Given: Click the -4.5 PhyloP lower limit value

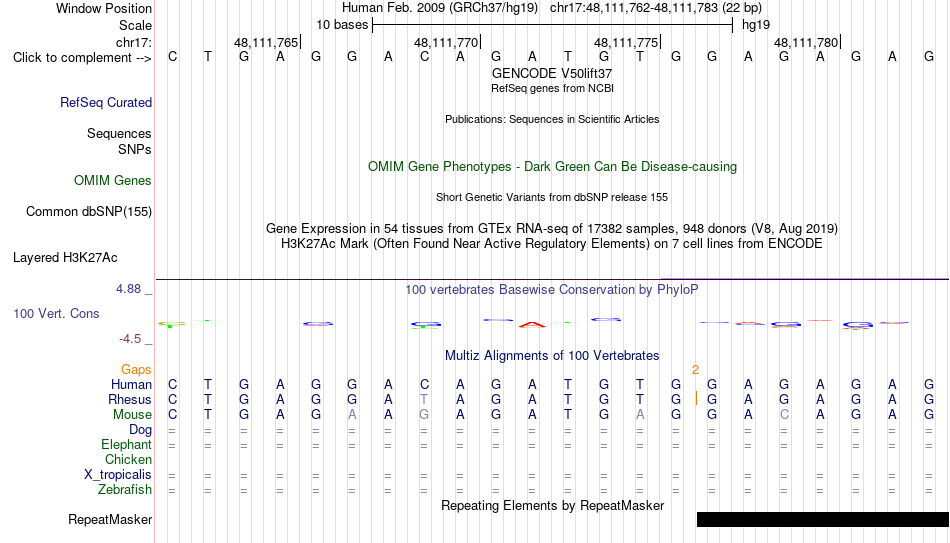Looking at the screenshot, I should coord(130,339).
